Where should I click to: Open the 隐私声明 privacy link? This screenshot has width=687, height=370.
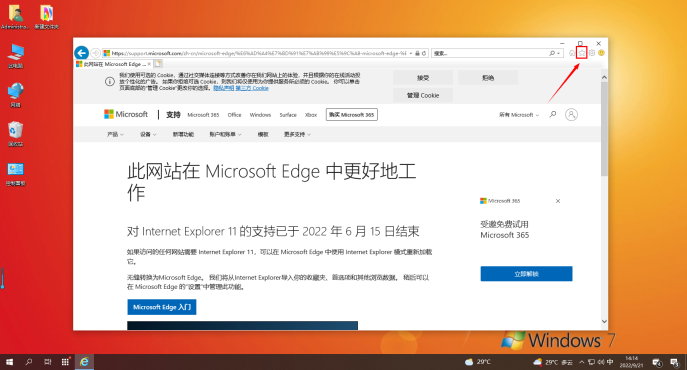pyautogui.click(x=223, y=88)
